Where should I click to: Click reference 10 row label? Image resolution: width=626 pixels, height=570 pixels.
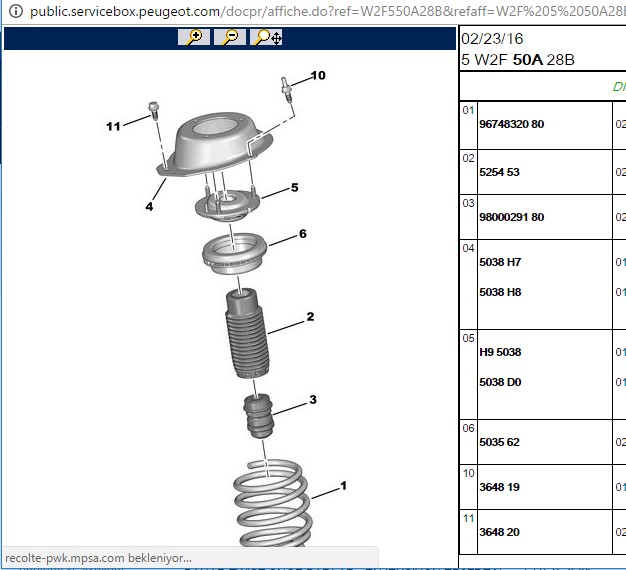468,473
